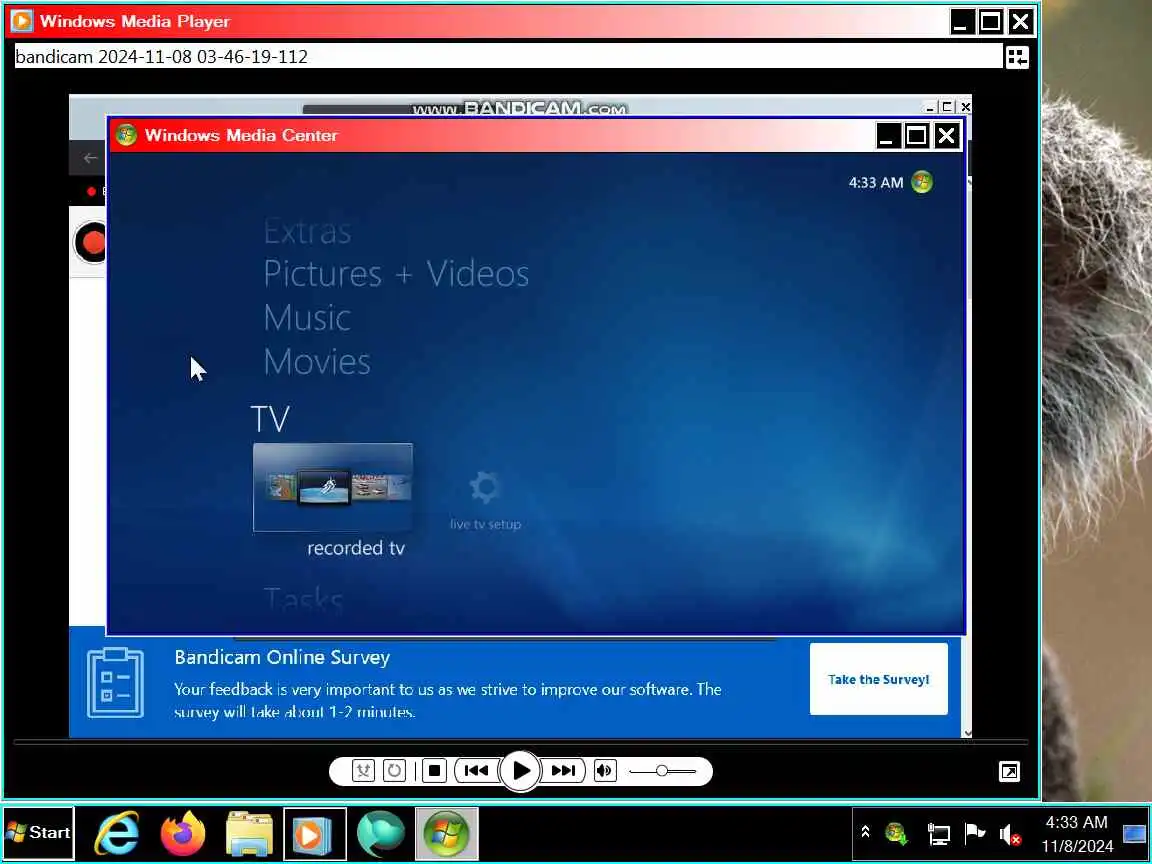Click the Bandicam survey clipboard icon
The height and width of the screenshot is (864, 1152).
pyautogui.click(x=115, y=683)
